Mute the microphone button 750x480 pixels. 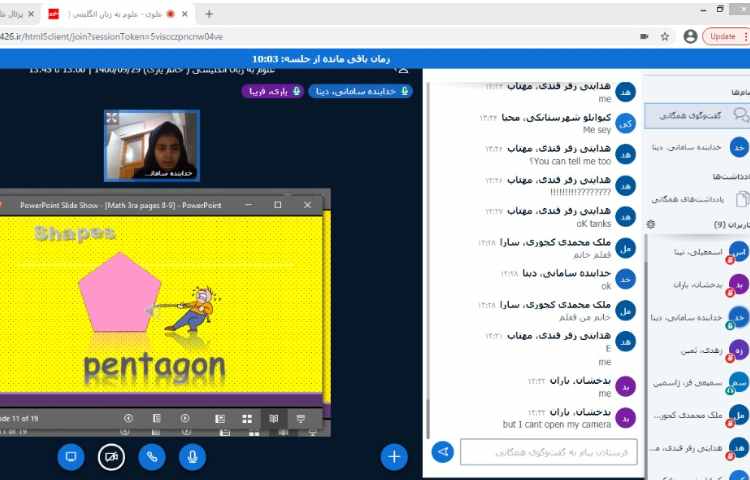192,457
